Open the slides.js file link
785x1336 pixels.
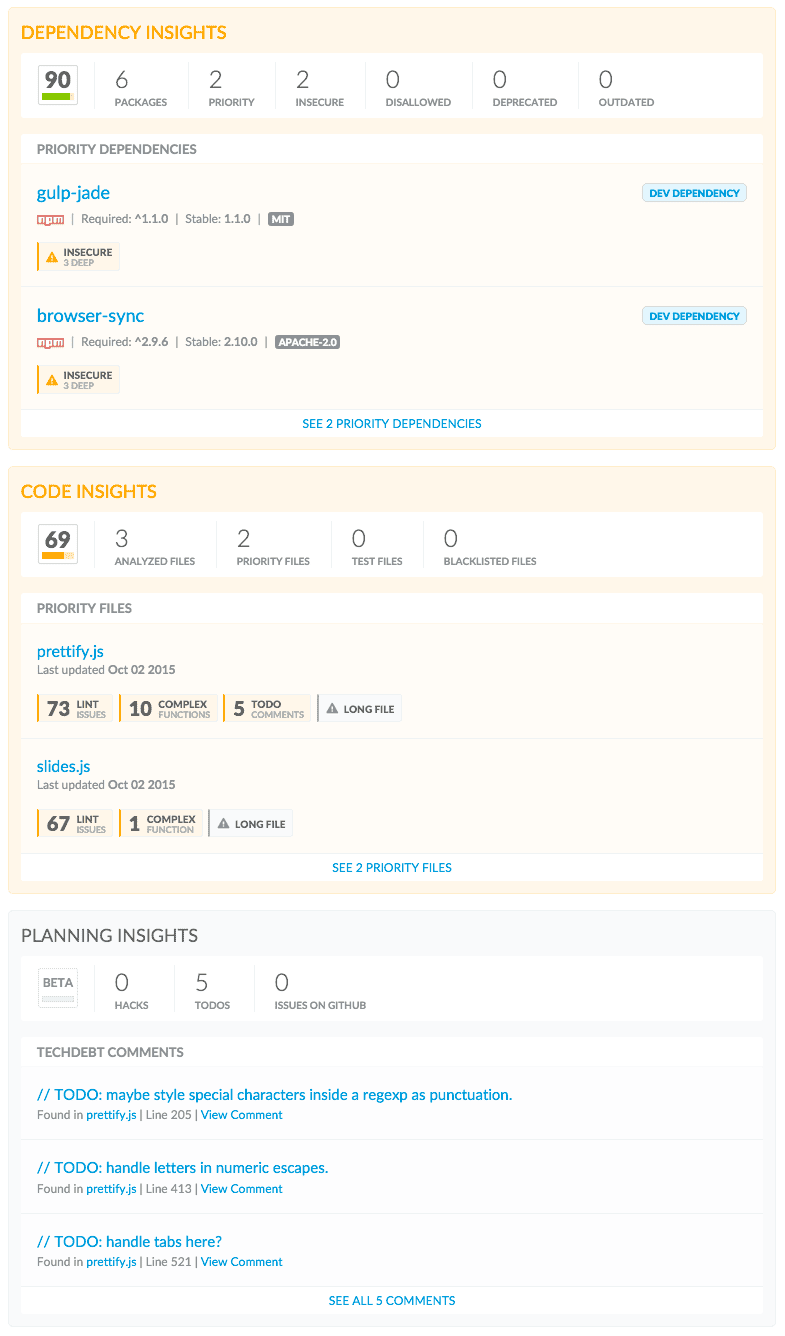point(63,767)
